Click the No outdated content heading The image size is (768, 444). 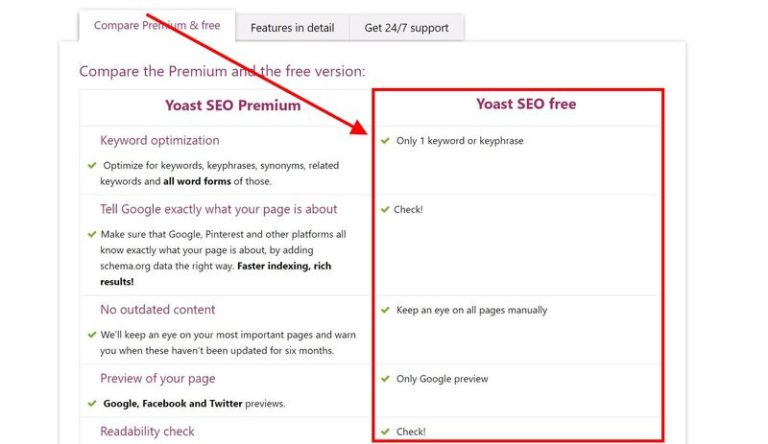pyautogui.click(x=157, y=309)
